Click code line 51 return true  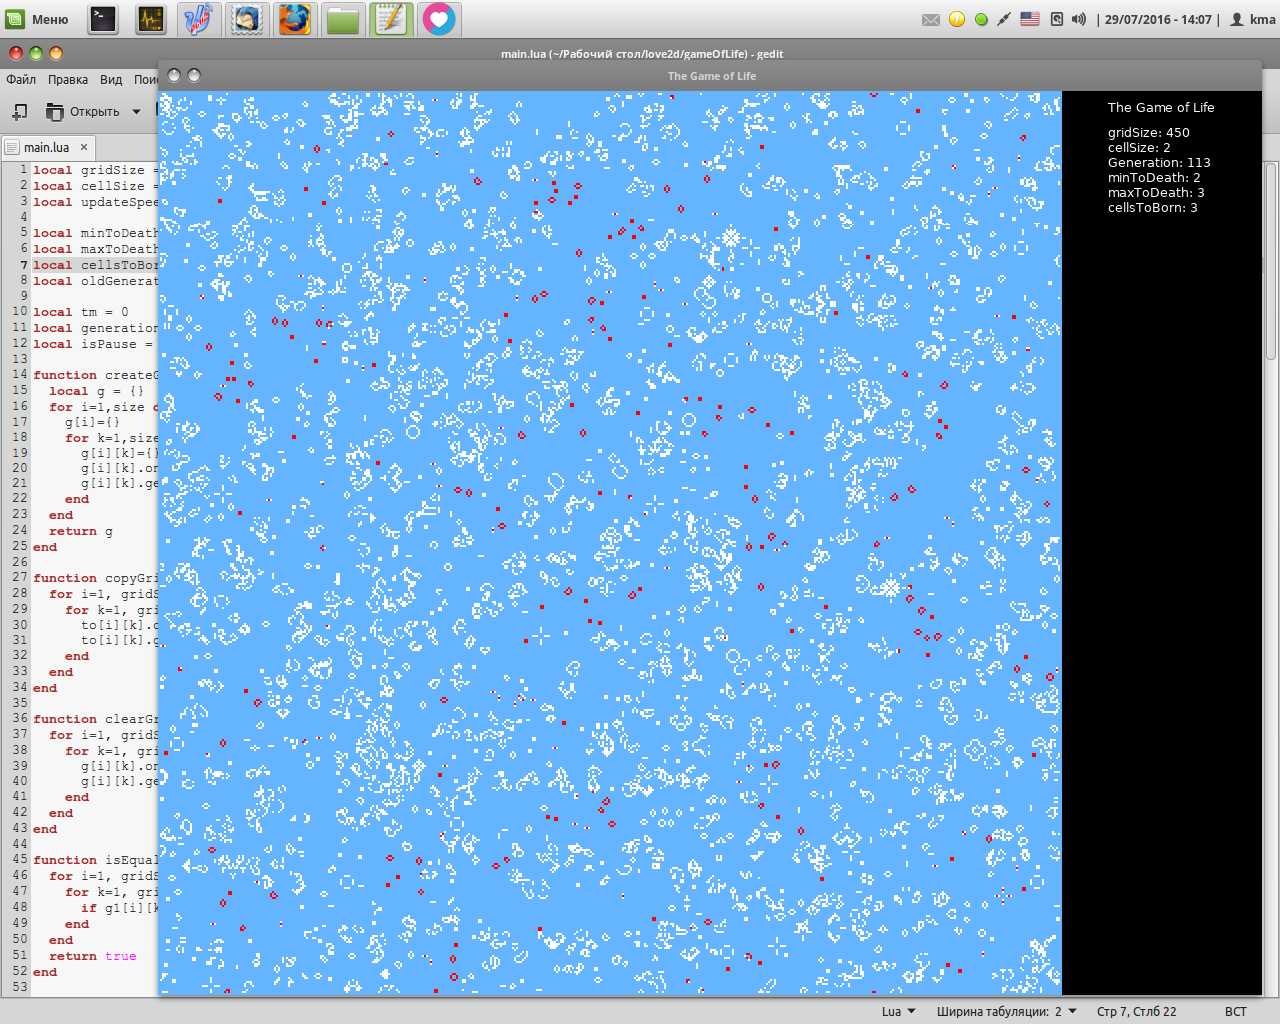point(92,956)
